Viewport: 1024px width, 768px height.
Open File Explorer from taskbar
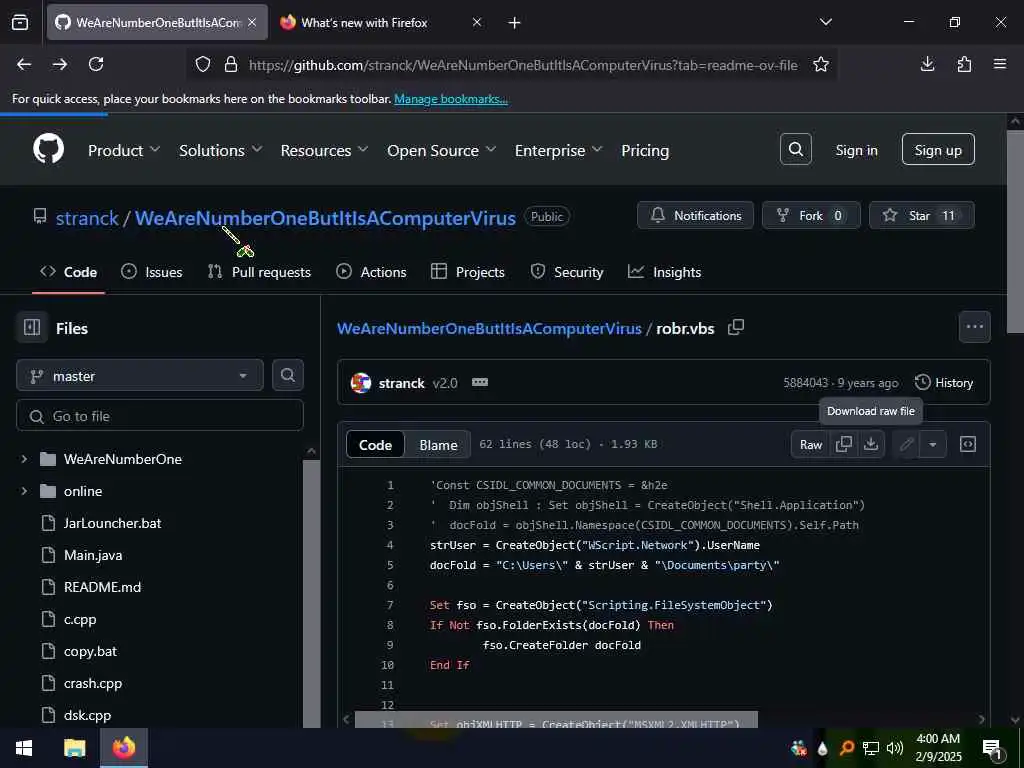74,748
